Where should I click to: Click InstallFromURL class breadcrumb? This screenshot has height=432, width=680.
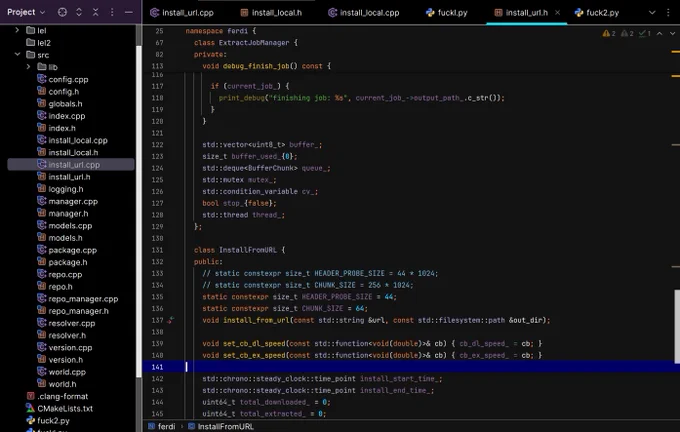[221, 426]
